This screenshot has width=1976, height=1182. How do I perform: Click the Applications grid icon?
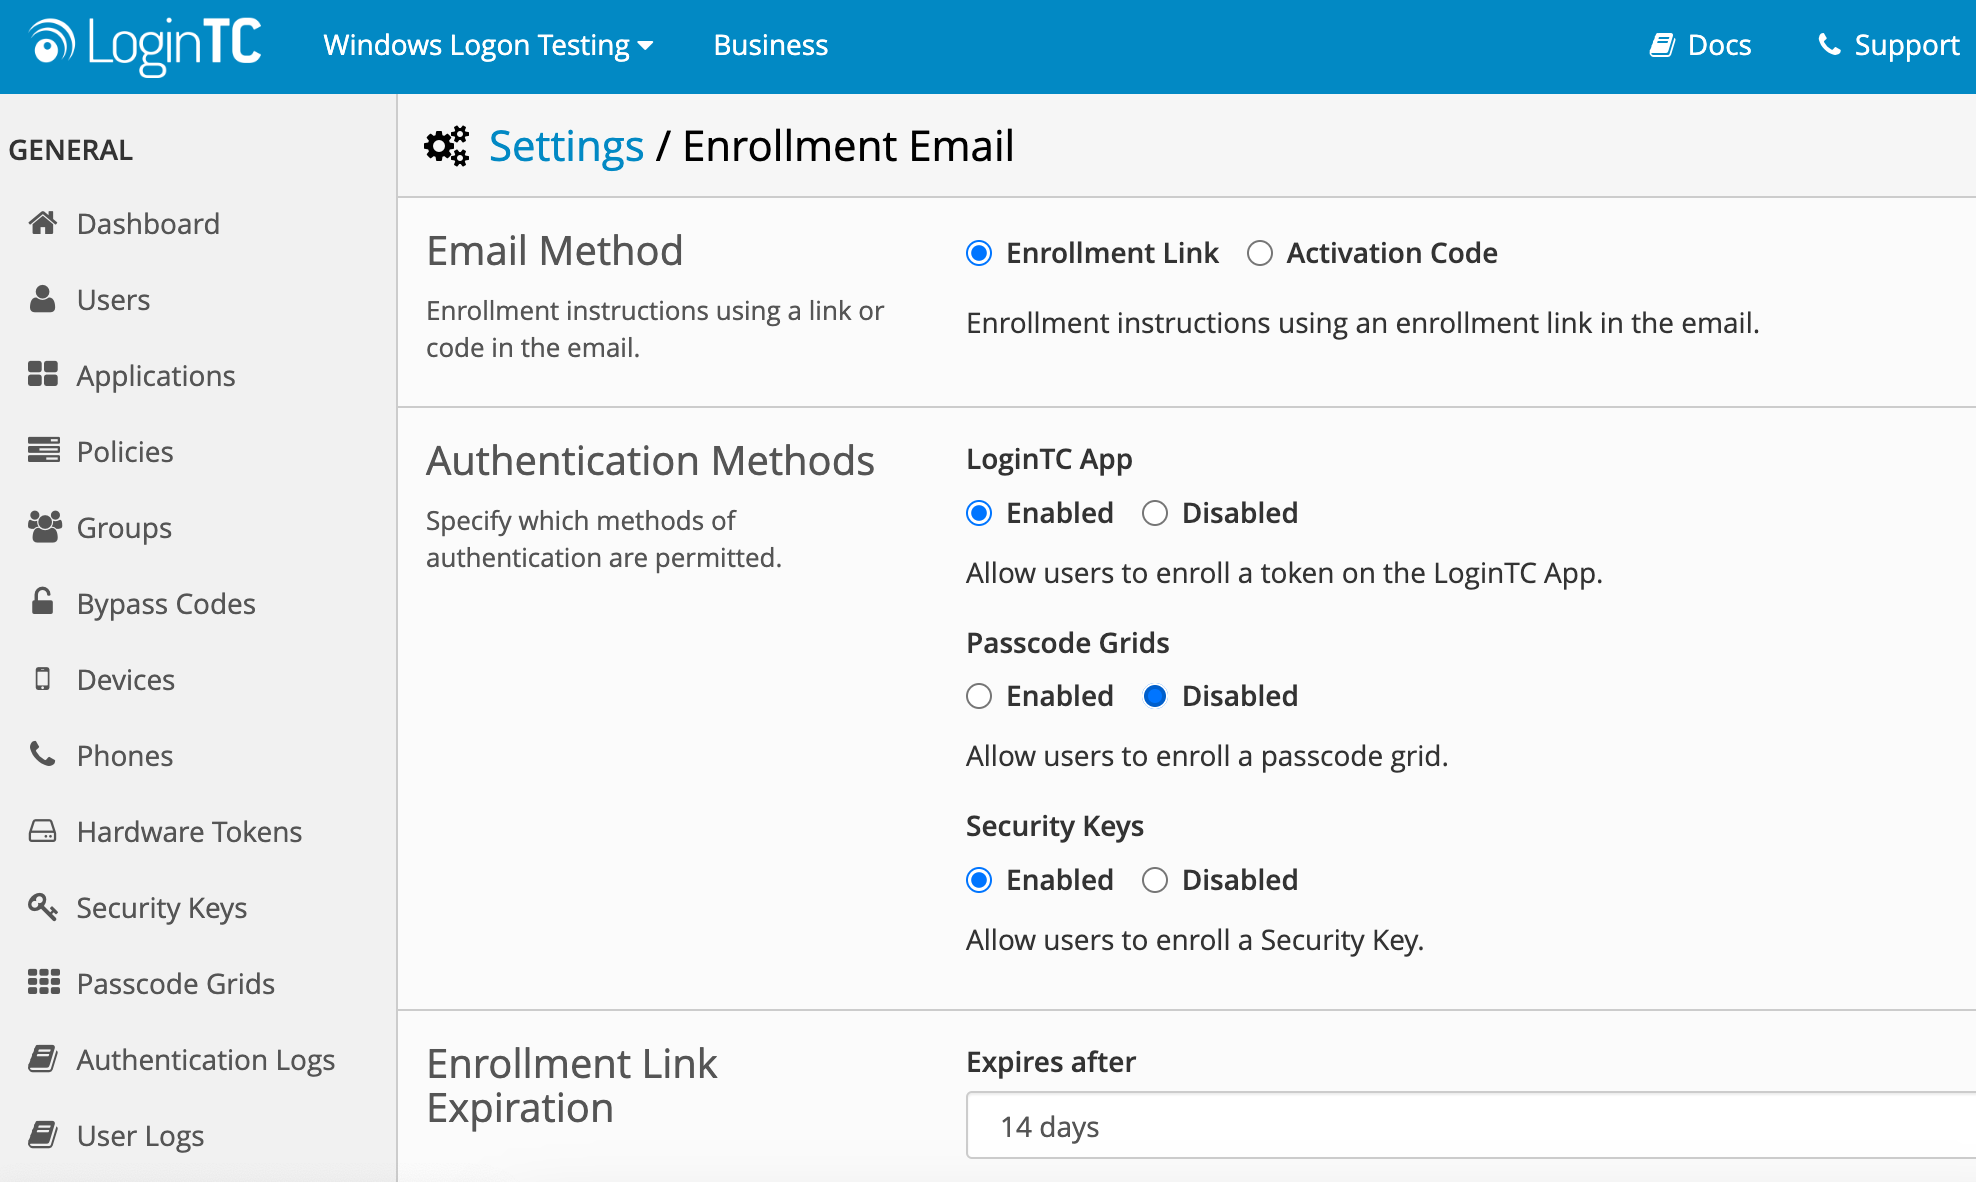(43, 375)
